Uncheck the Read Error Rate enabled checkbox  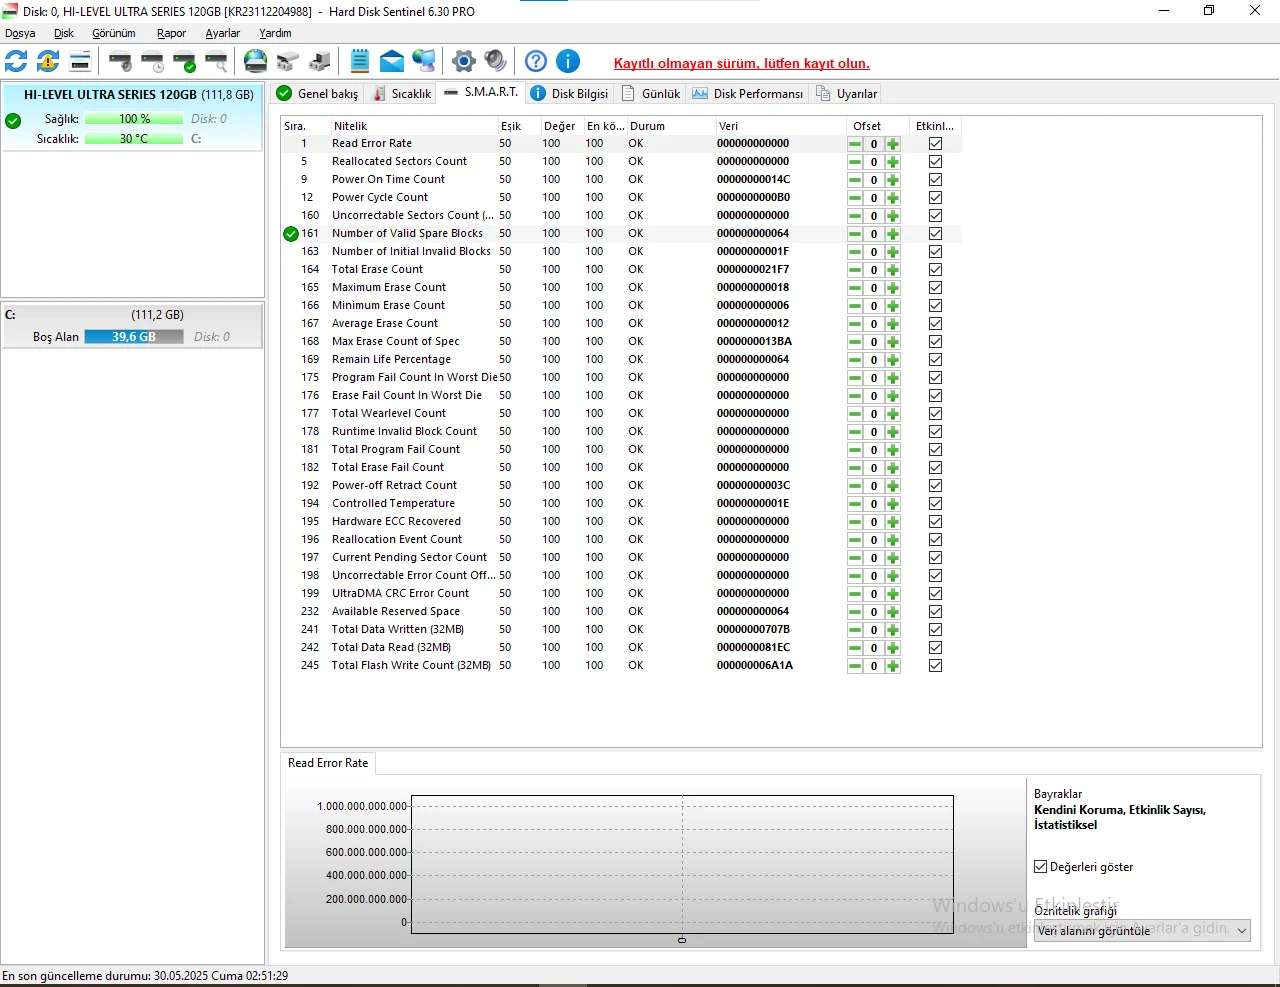tap(935, 144)
